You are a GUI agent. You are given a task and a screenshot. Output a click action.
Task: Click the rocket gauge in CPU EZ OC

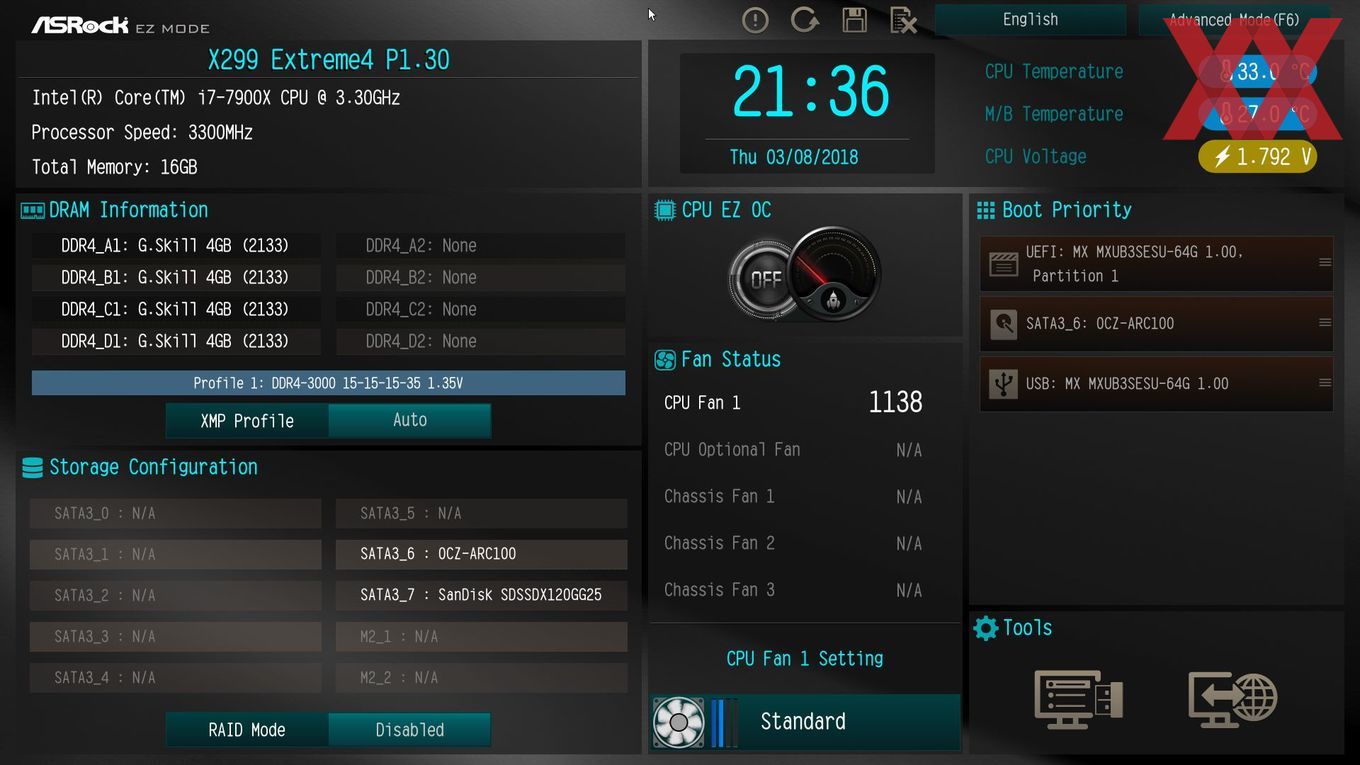835,273
